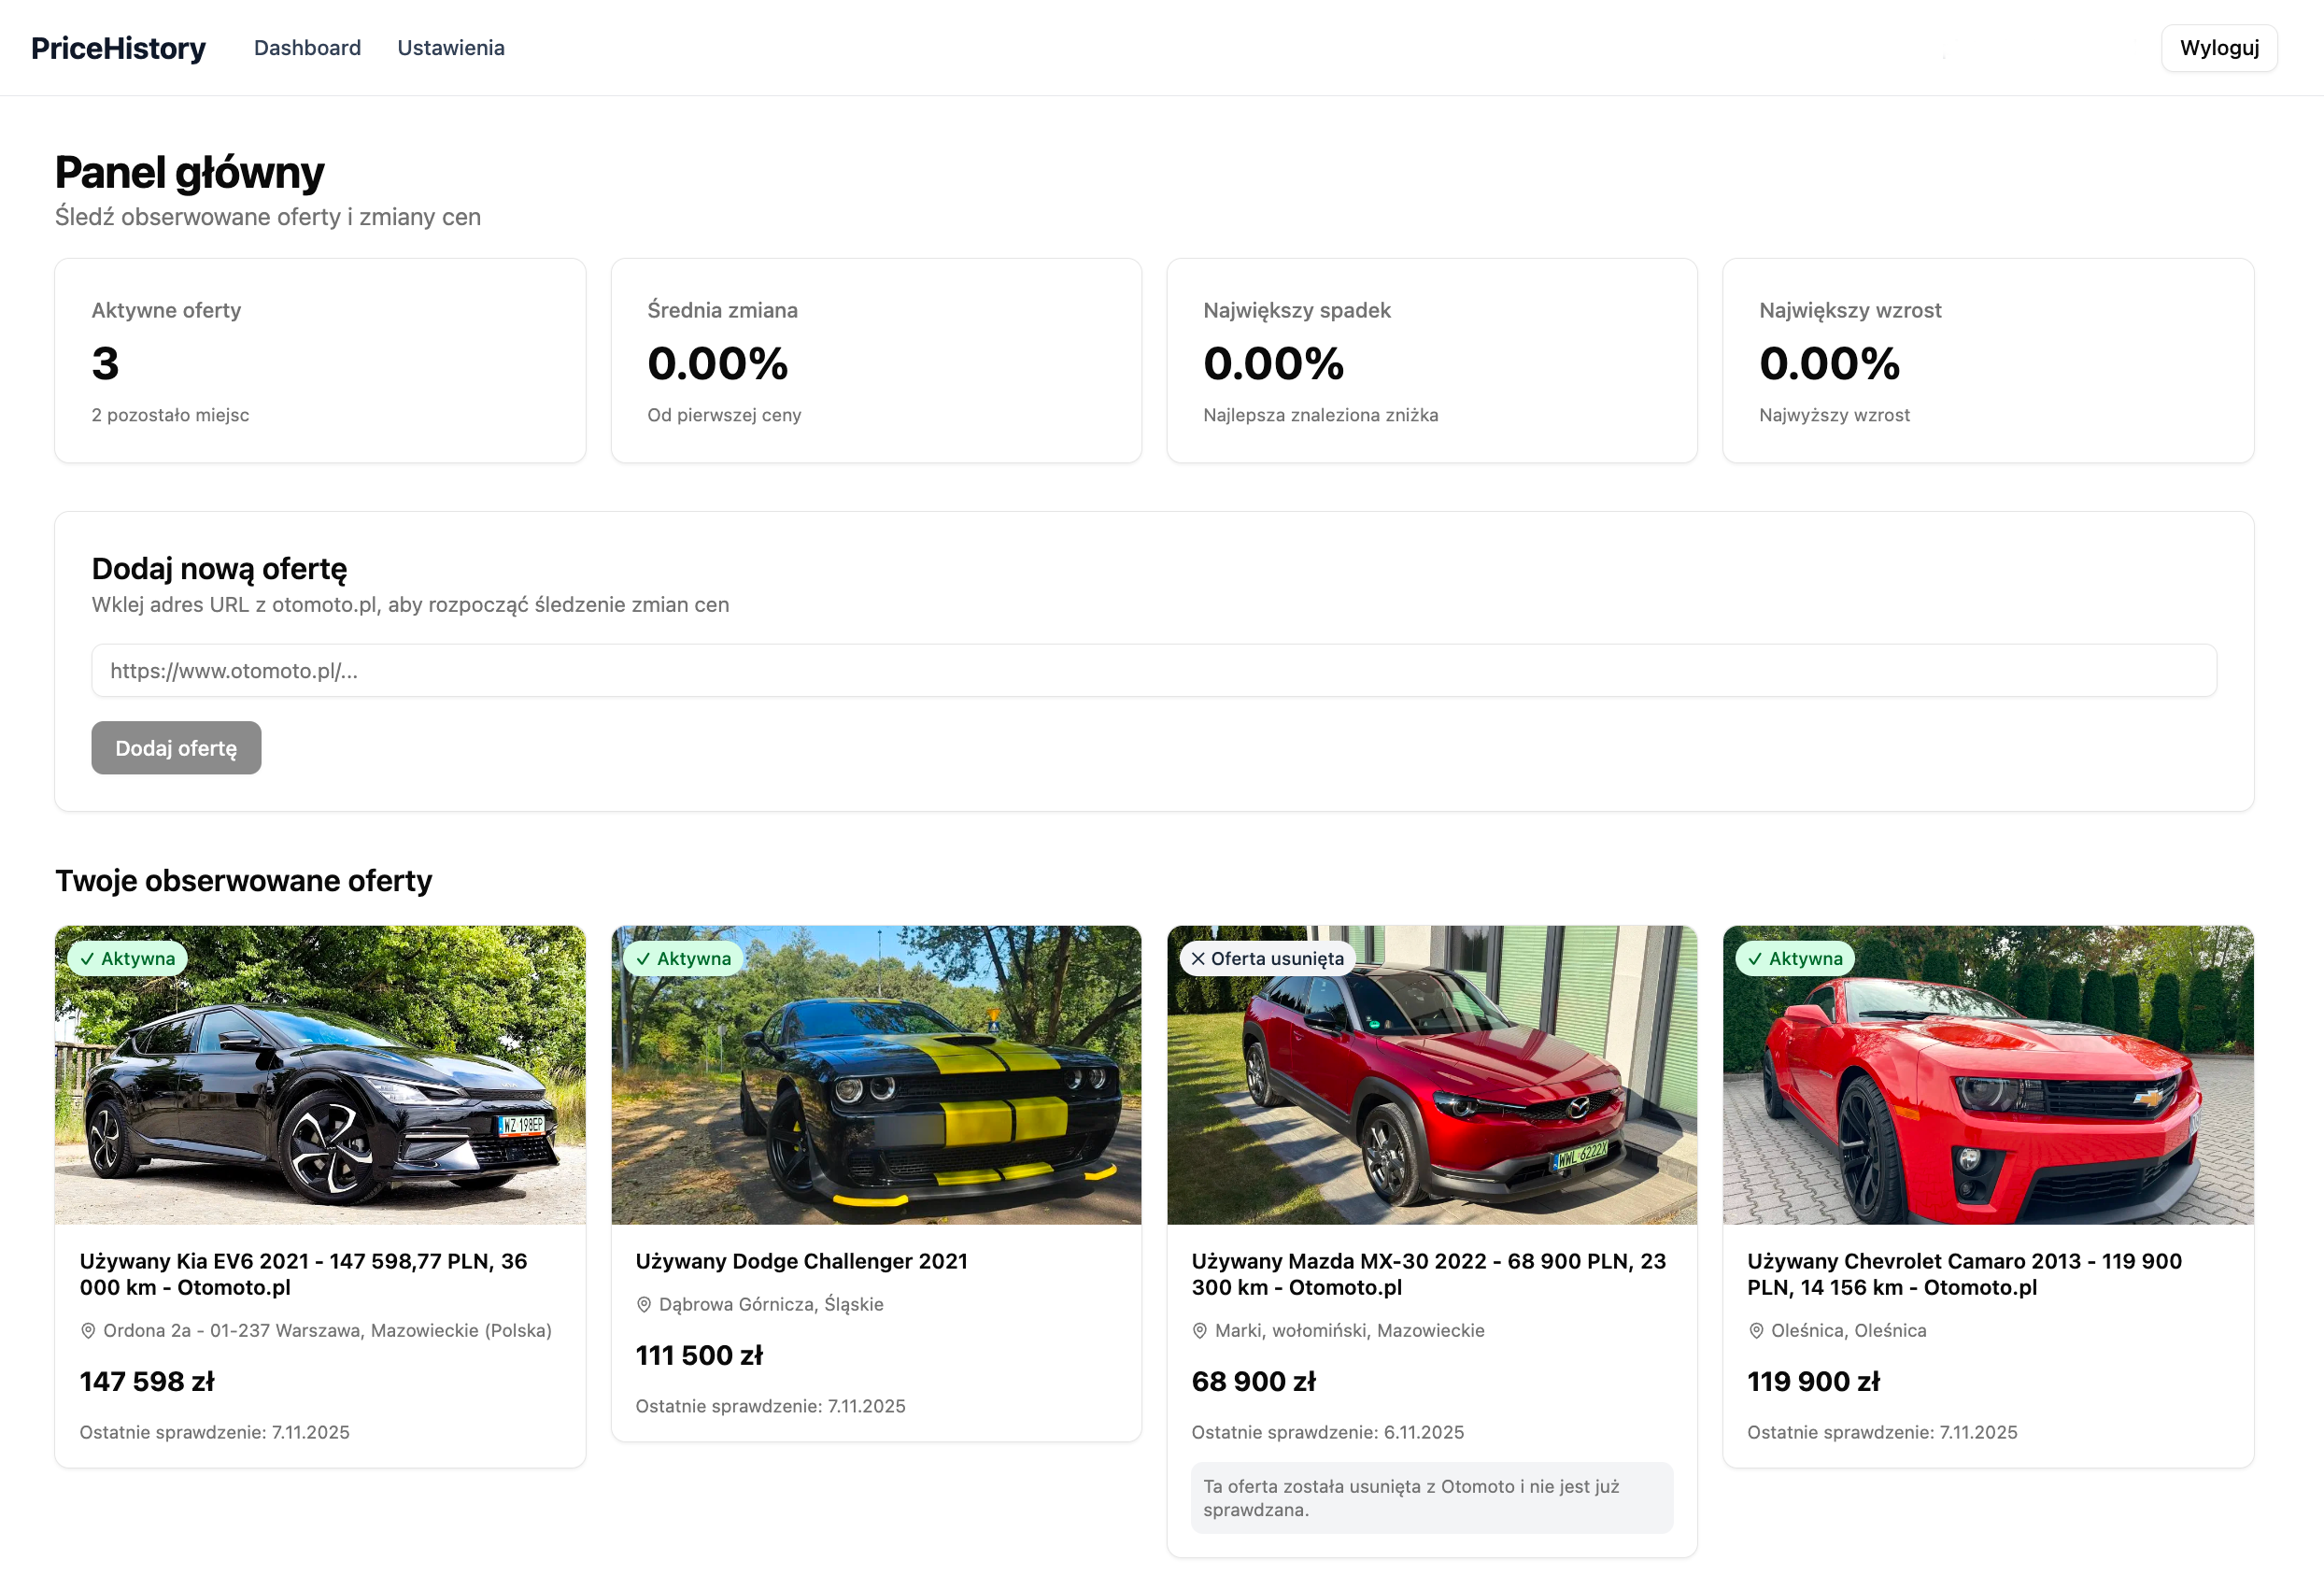This screenshot has height=1575, width=2324.
Task: Open the Dodge Challenger 2021 offer title
Action: (801, 1261)
